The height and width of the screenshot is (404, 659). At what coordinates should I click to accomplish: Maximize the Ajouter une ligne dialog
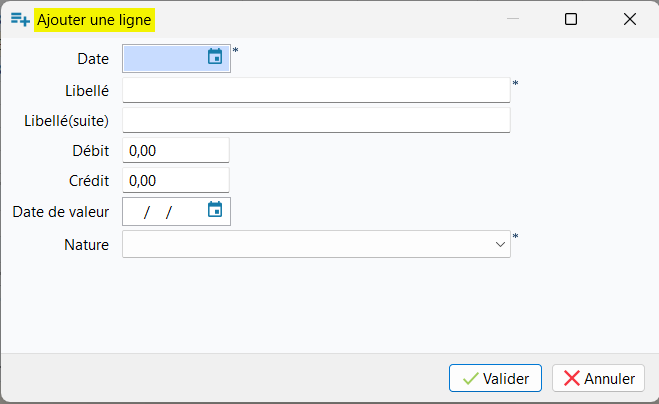(x=571, y=19)
